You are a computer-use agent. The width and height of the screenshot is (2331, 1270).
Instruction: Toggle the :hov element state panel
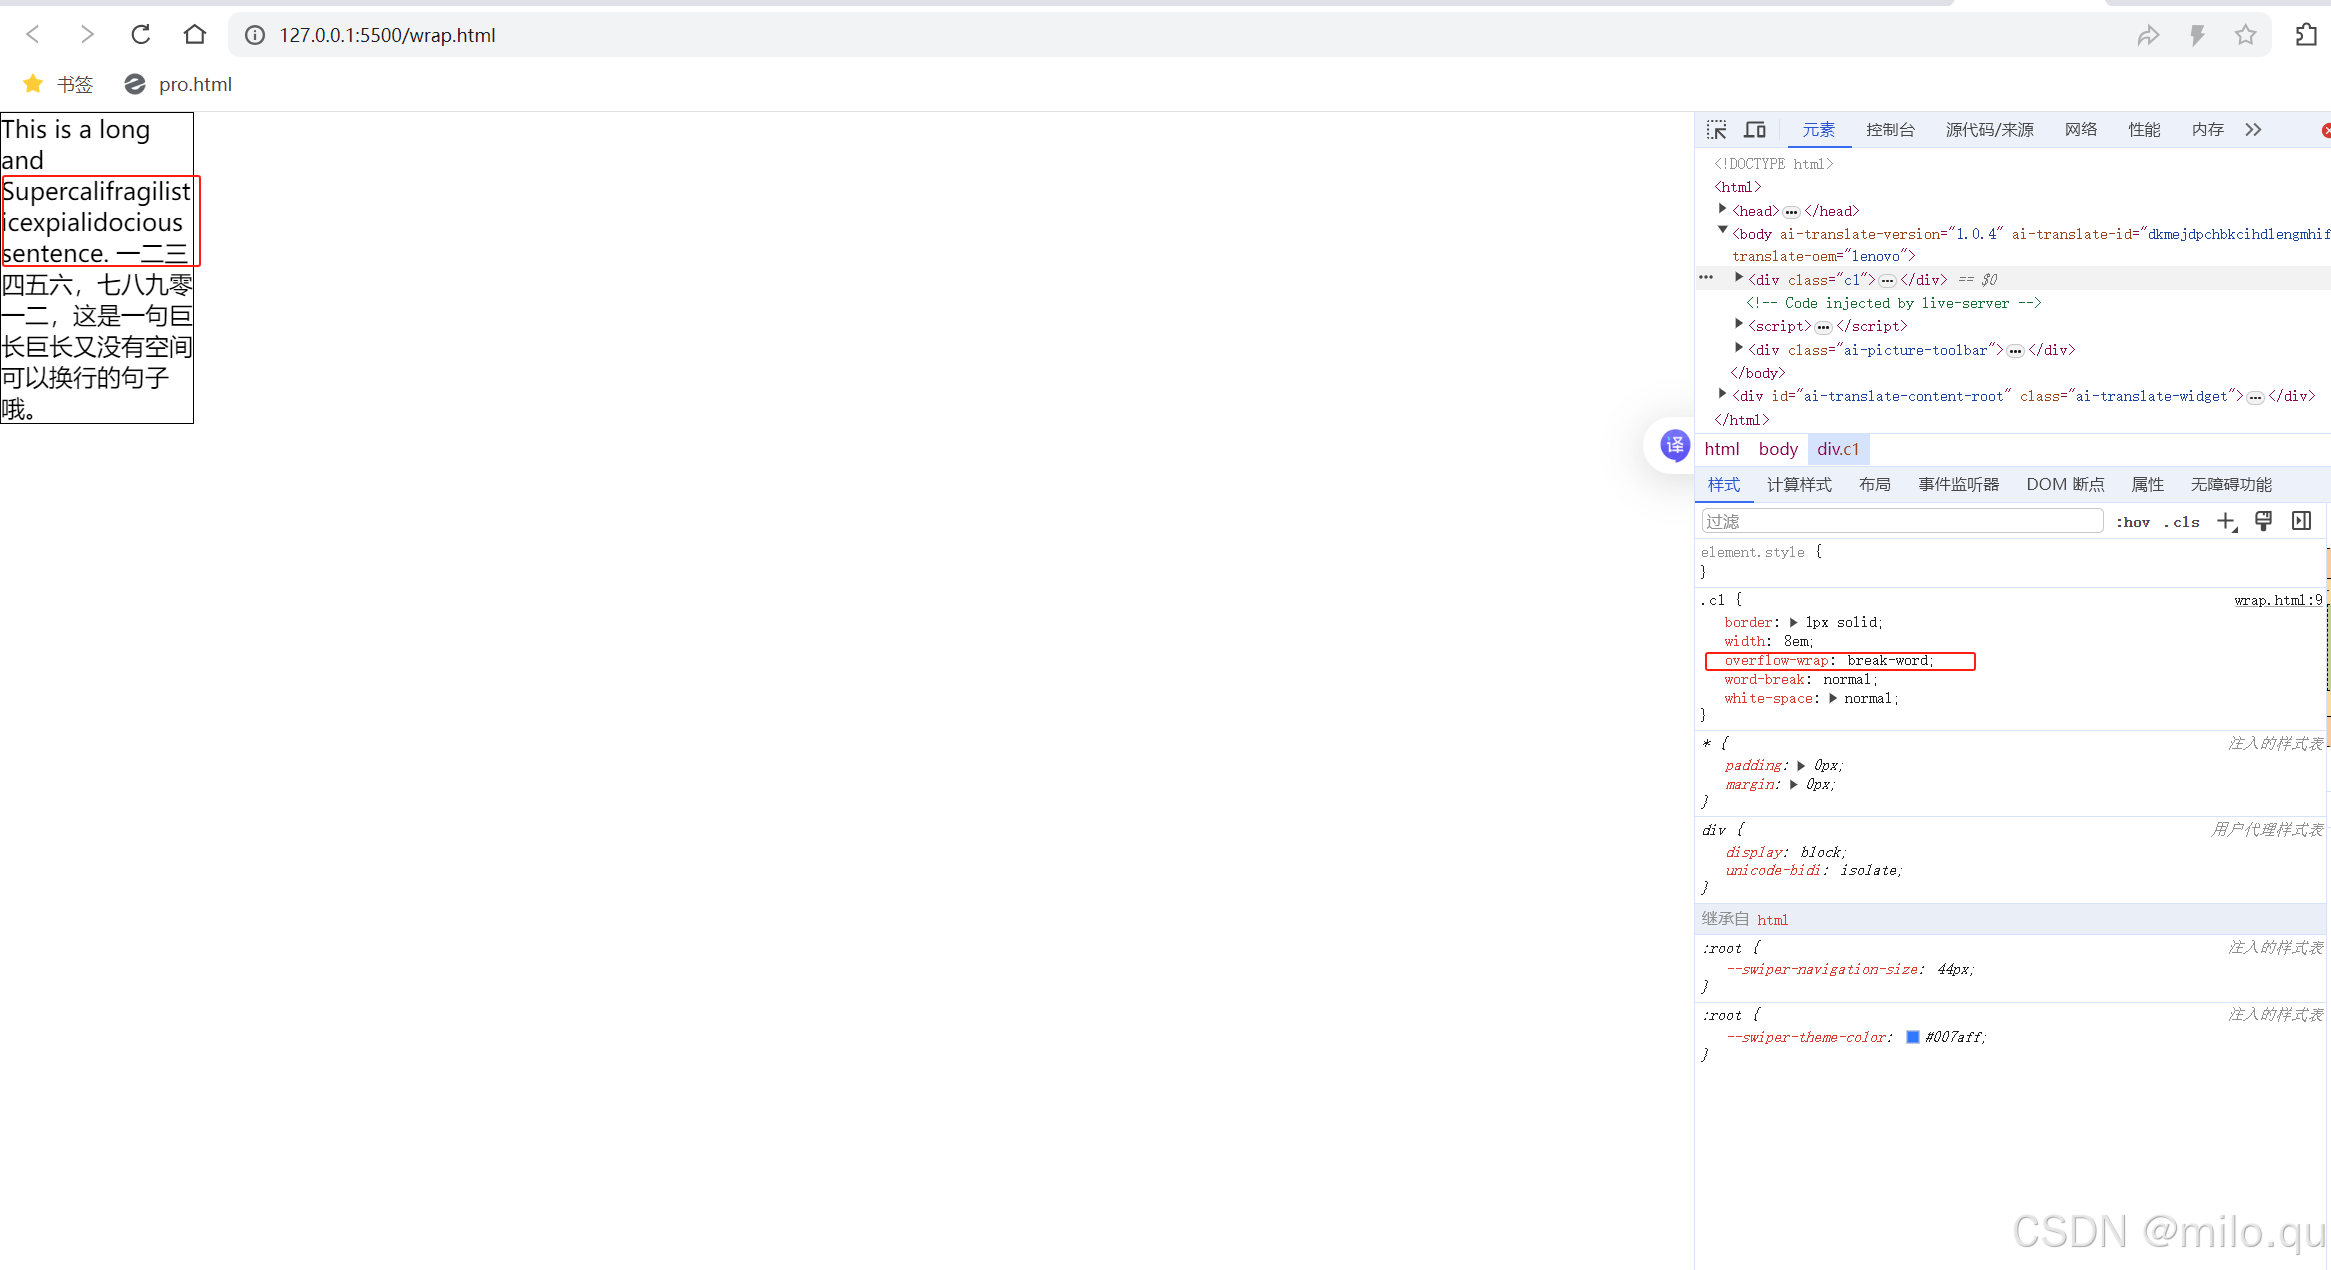(2133, 522)
